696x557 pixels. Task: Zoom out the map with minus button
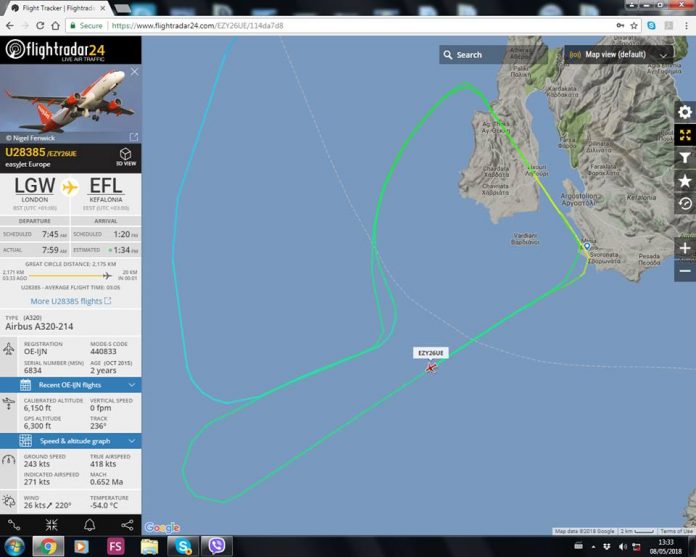pyautogui.click(x=685, y=271)
